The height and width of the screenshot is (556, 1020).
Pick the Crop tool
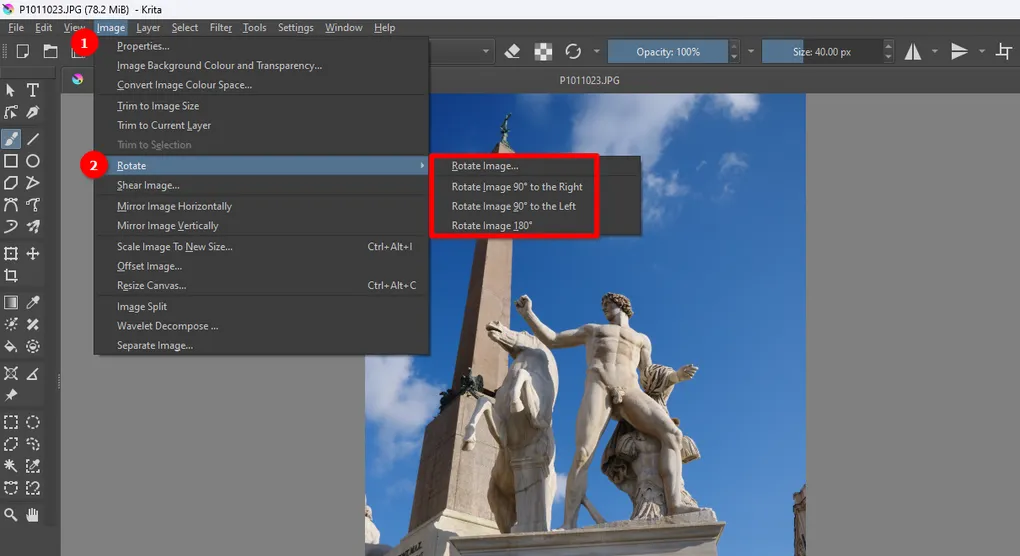tap(11, 276)
